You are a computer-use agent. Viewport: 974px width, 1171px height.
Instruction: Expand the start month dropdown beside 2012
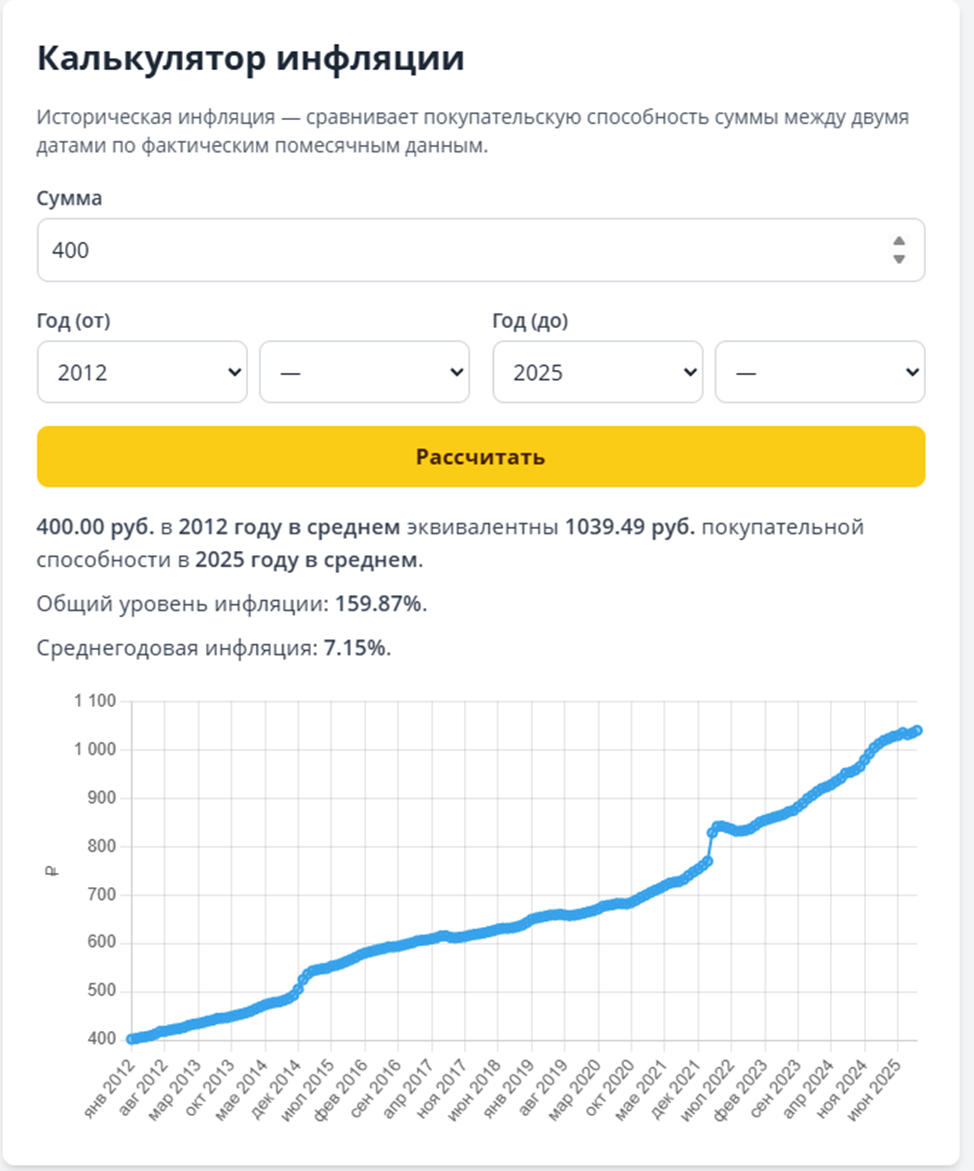(x=364, y=372)
